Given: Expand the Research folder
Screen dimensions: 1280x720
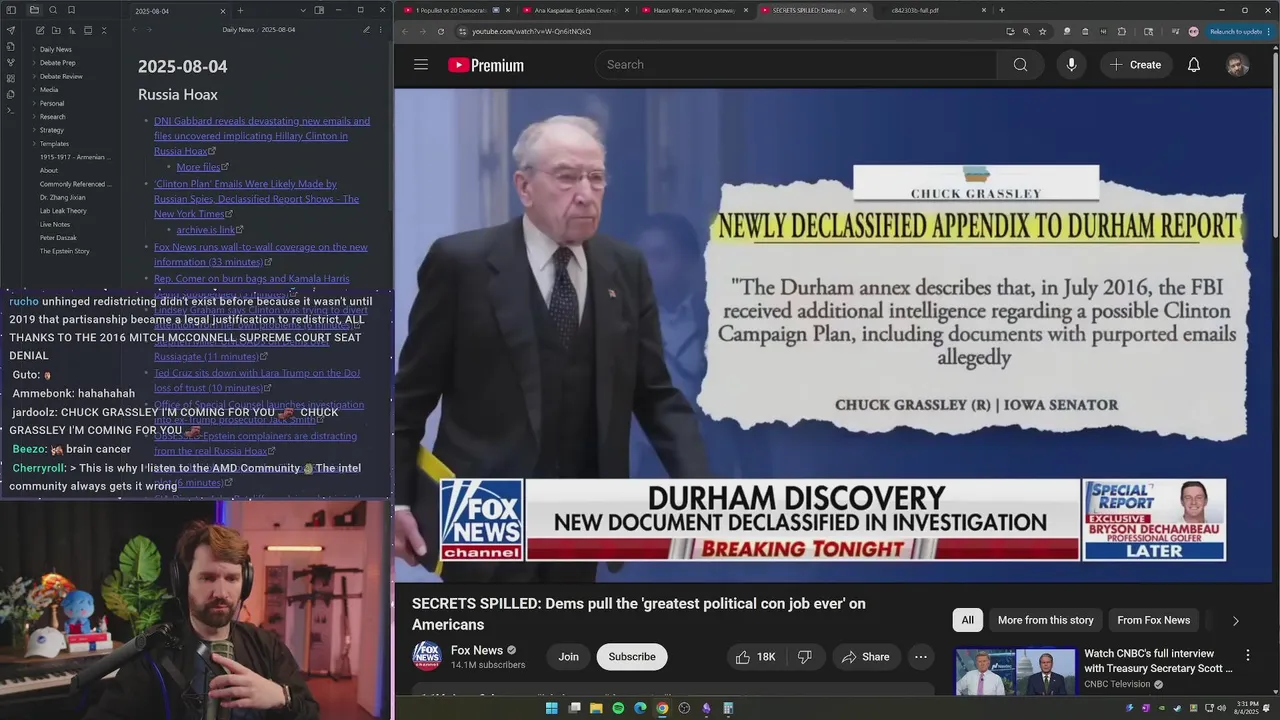Looking at the screenshot, I should point(52,117).
